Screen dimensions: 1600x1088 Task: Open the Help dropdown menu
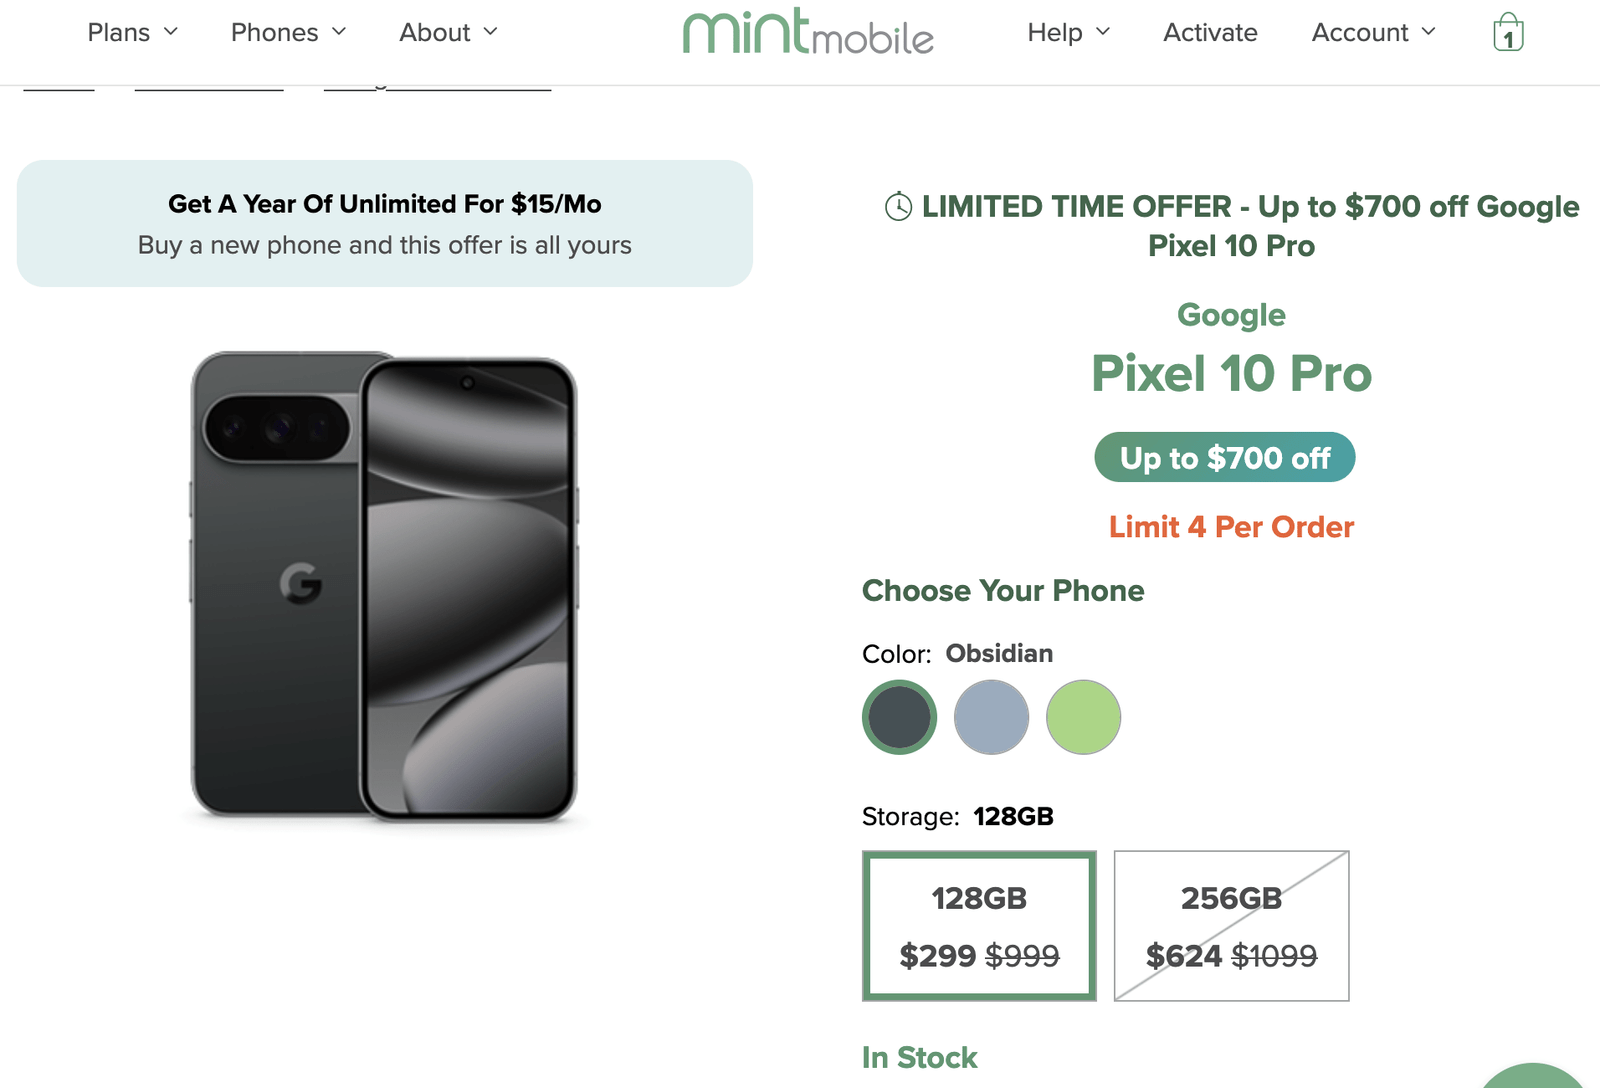point(1068,32)
